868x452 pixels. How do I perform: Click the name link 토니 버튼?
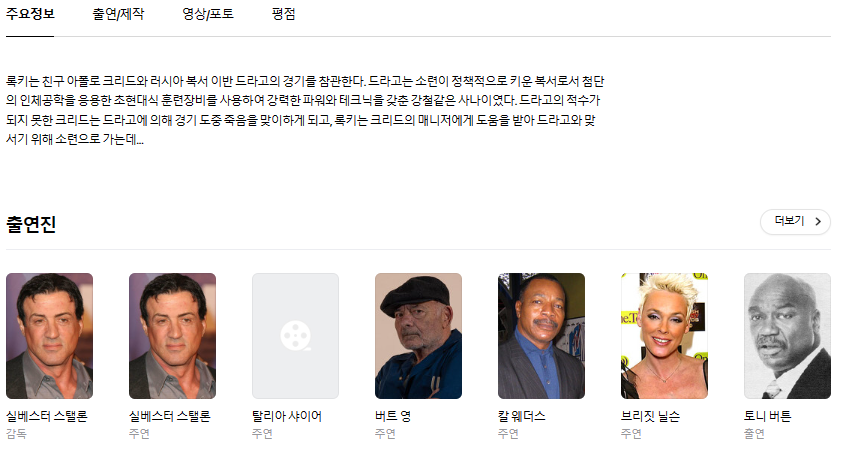767,416
